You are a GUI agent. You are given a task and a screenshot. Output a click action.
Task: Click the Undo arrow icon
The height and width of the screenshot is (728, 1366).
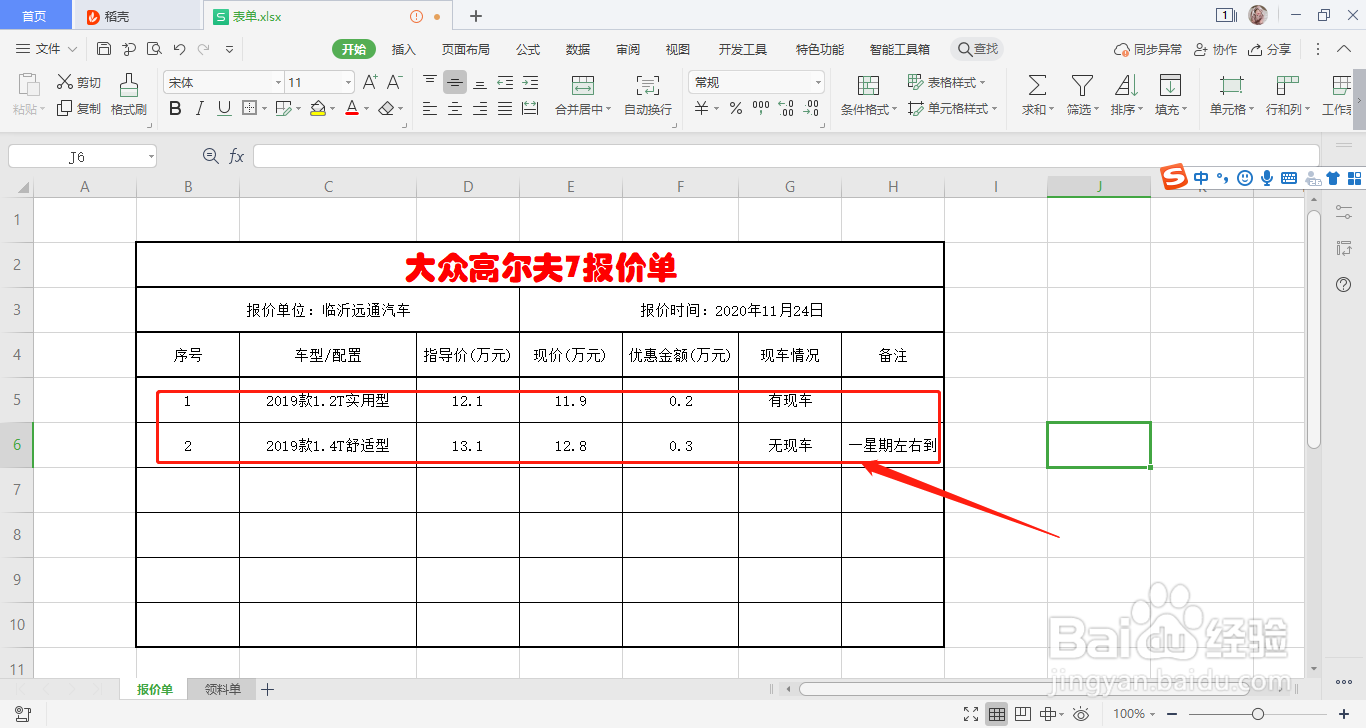coord(179,49)
